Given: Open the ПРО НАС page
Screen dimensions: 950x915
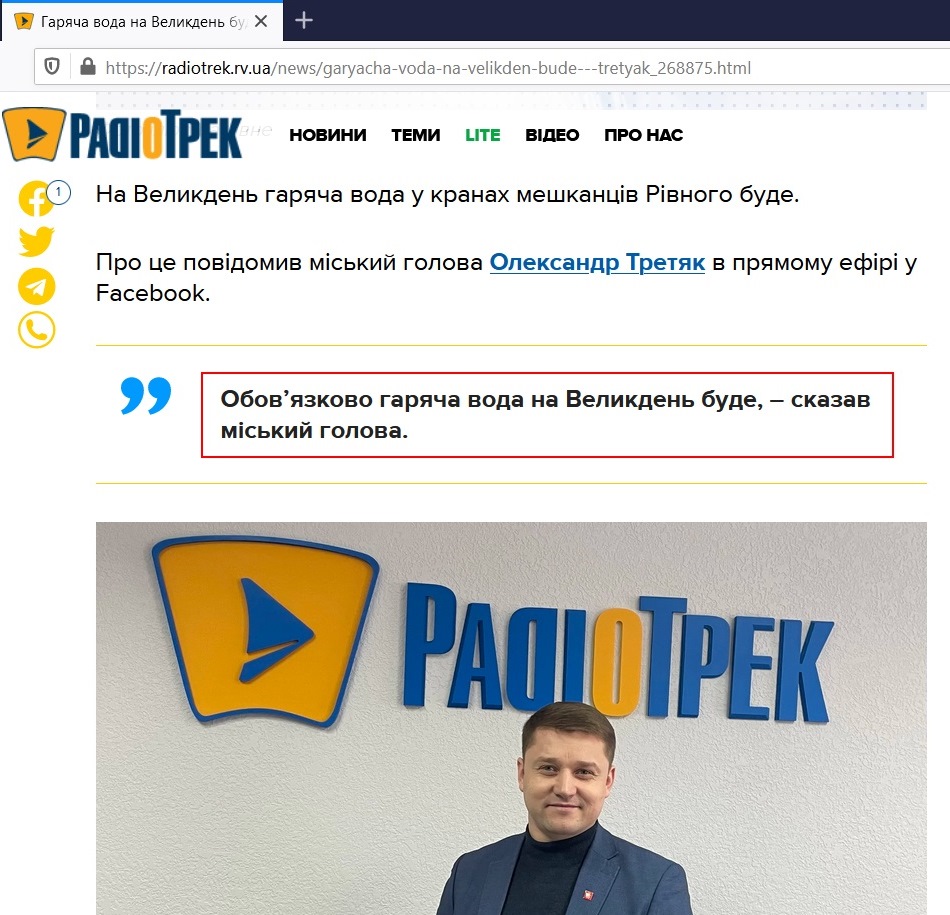Looking at the screenshot, I should pyautogui.click(x=643, y=135).
